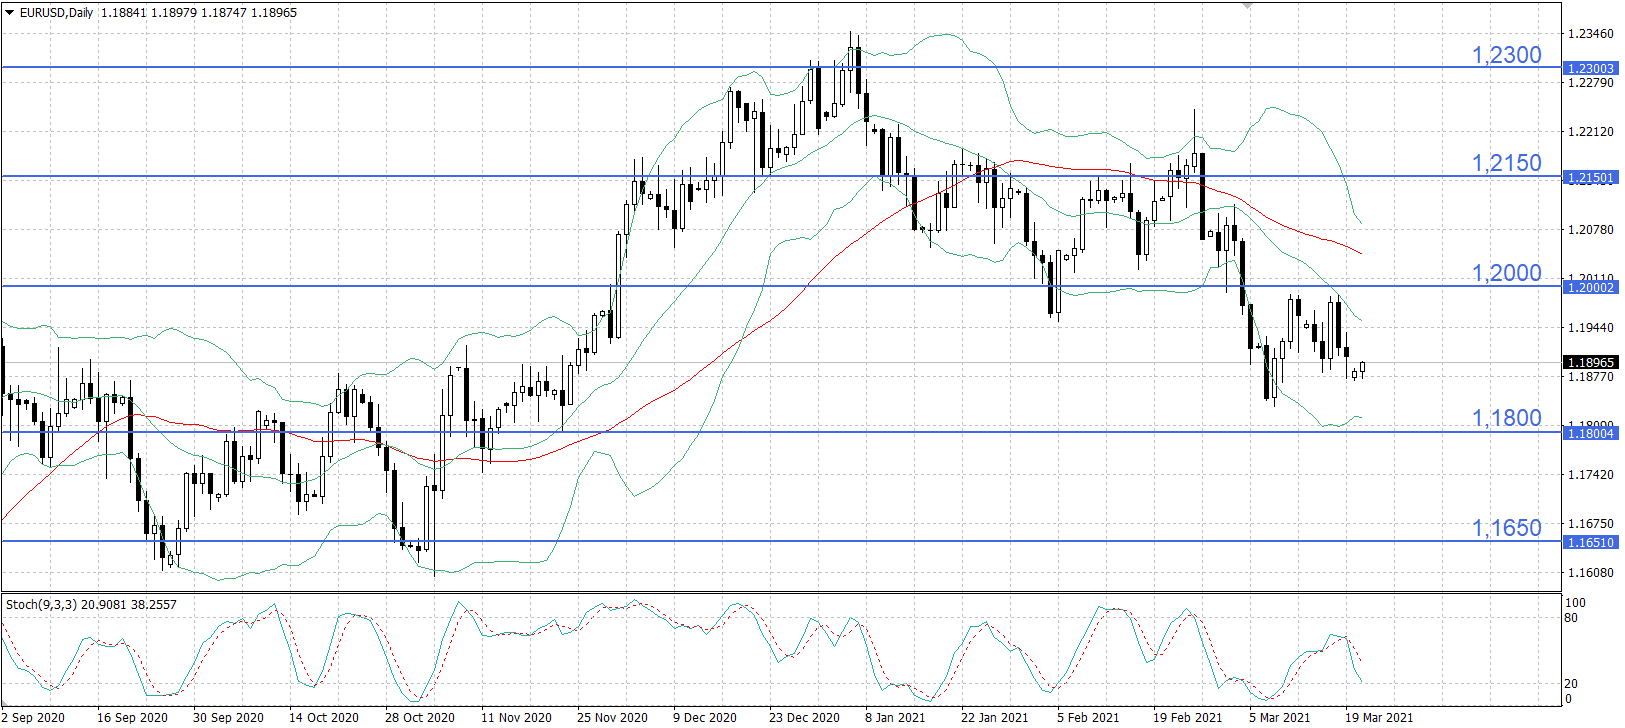Click the 28 Oct 2020 date label
The height and width of the screenshot is (728, 1625).
tap(420, 718)
